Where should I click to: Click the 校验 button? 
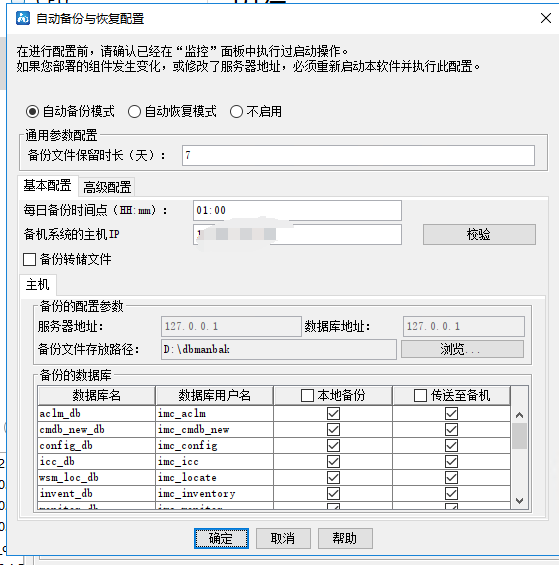[x=479, y=235]
